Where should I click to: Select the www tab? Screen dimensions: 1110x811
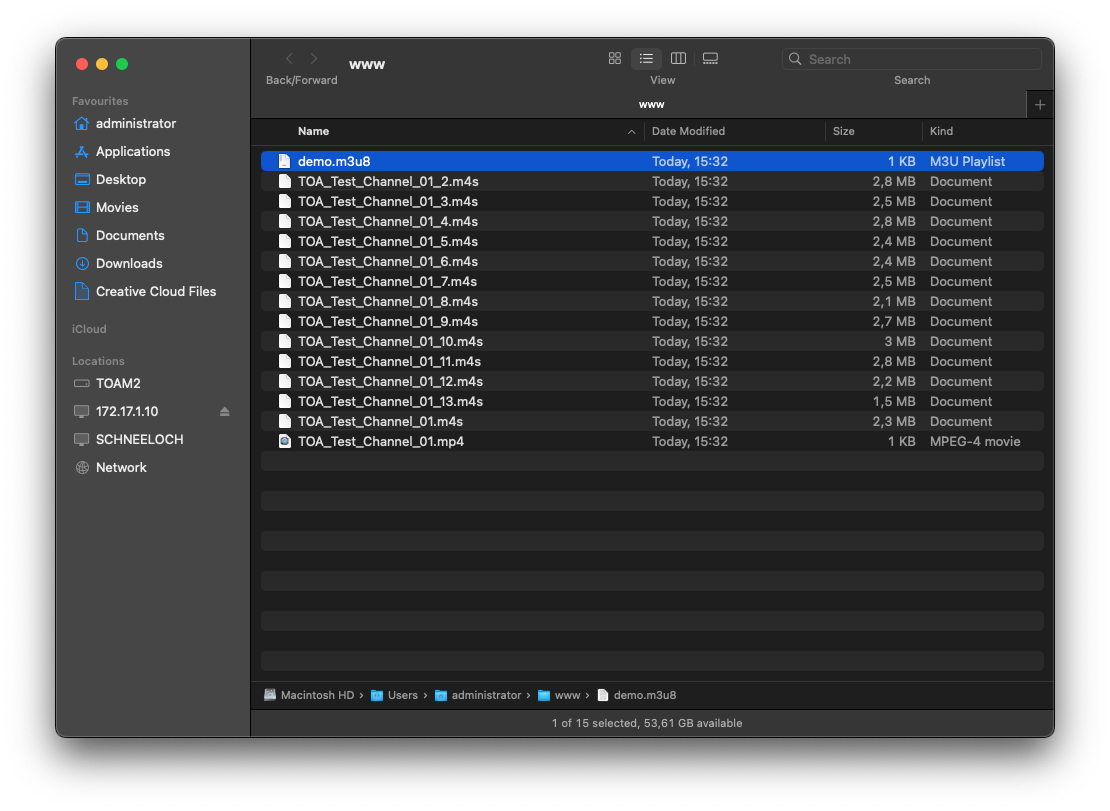point(651,105)
